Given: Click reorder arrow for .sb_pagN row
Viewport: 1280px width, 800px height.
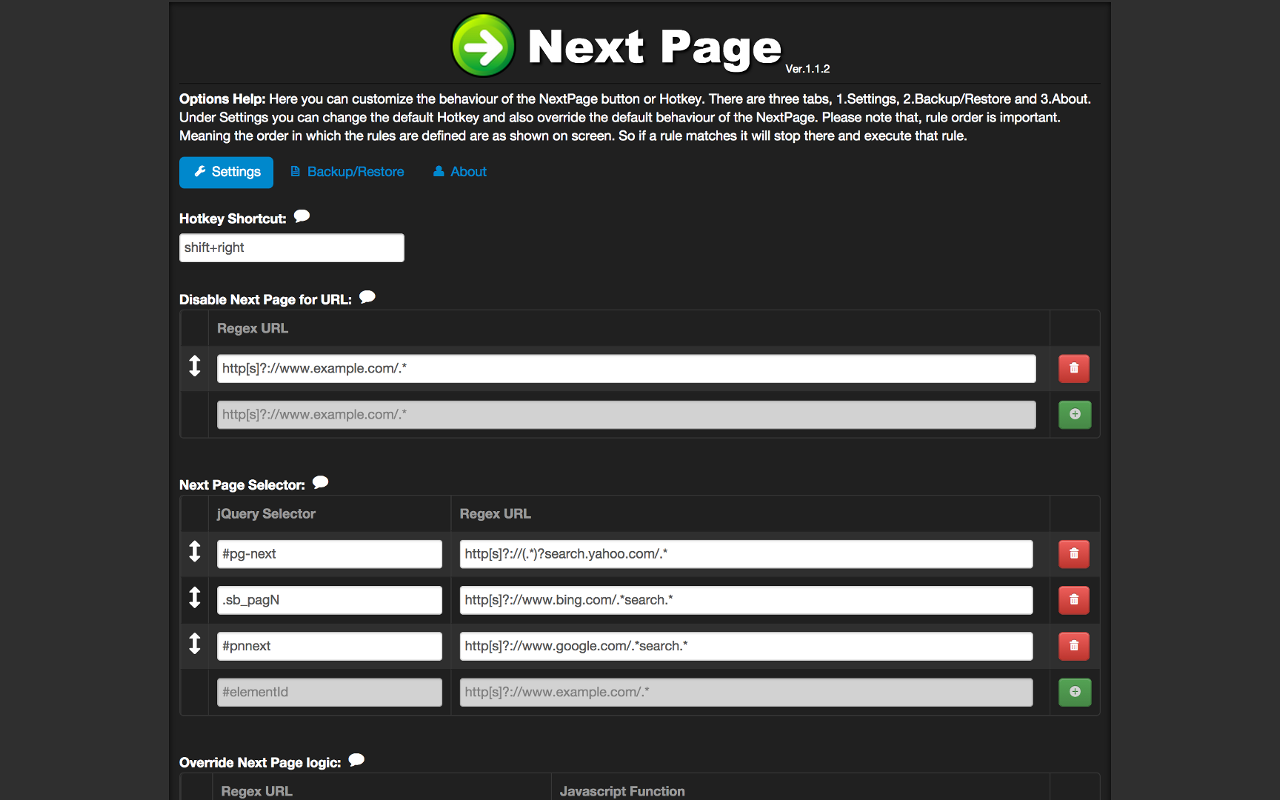Looking at the screenshot, I should point(195,597).
